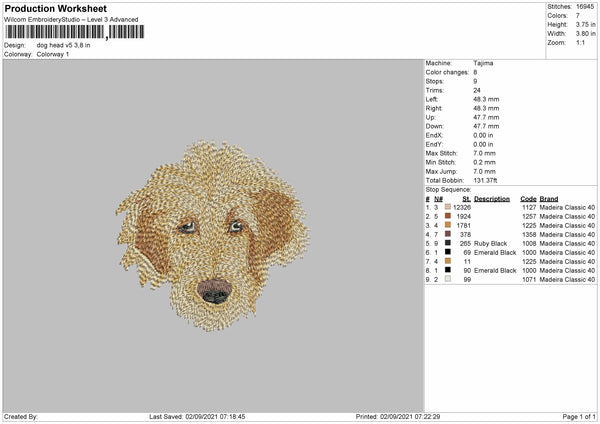This screenshot has height=424, width=600.
Task: Click the barcode under the Wilcom title
Action: 75,32
